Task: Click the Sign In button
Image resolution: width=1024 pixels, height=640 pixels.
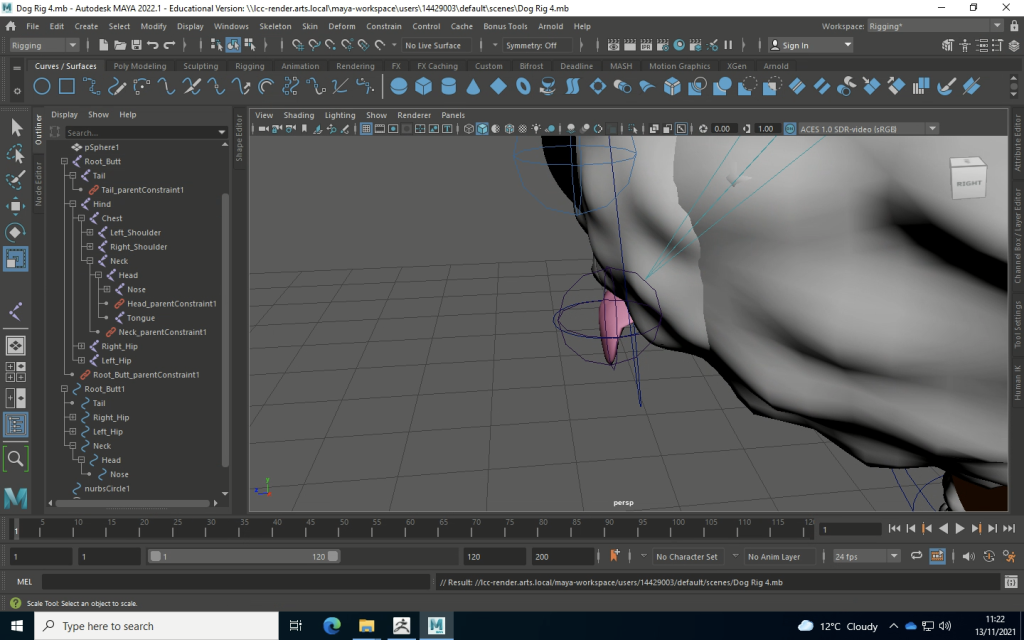Action: pyautogui.click(x=796, y=45)
